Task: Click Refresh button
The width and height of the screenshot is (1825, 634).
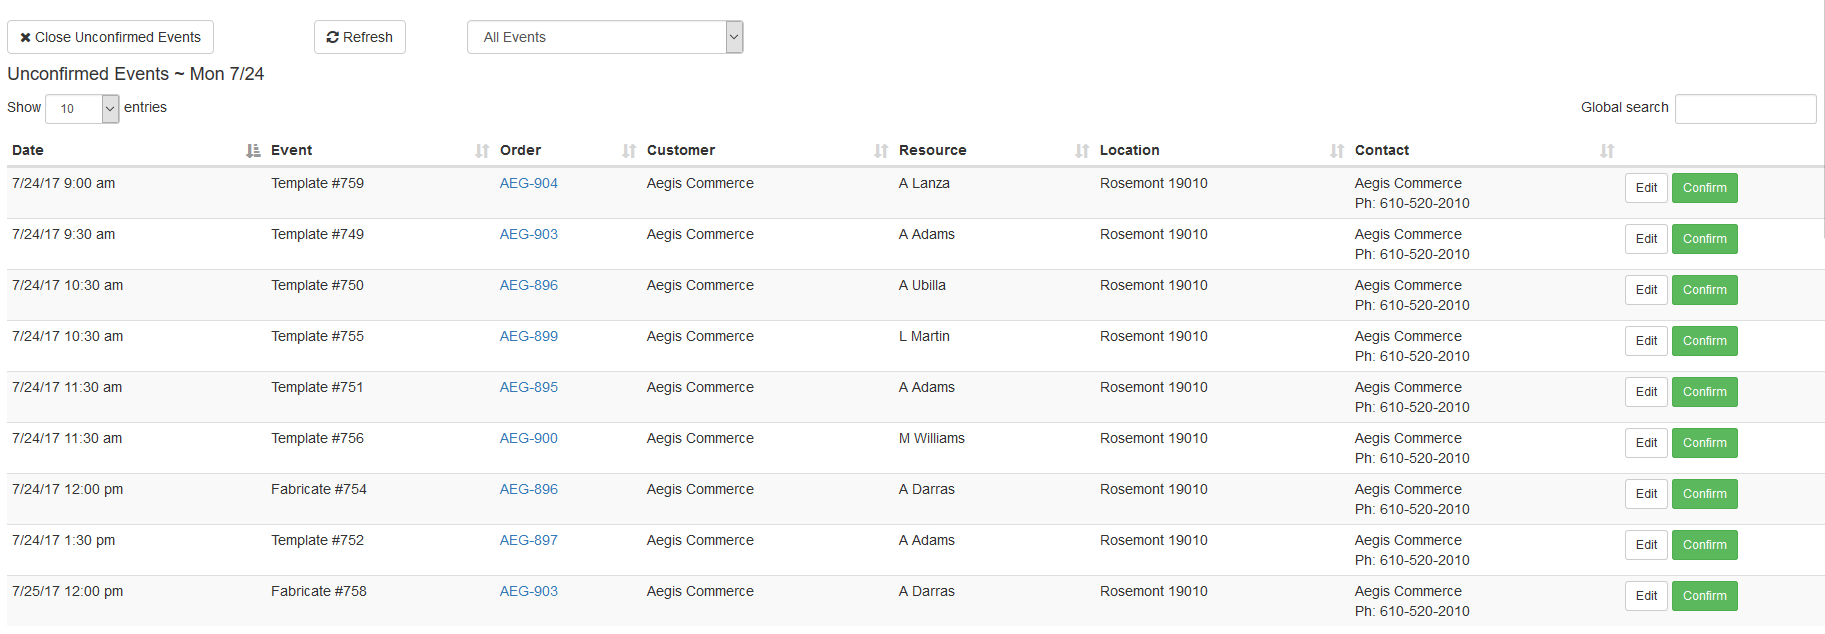Action: [359, 37]
